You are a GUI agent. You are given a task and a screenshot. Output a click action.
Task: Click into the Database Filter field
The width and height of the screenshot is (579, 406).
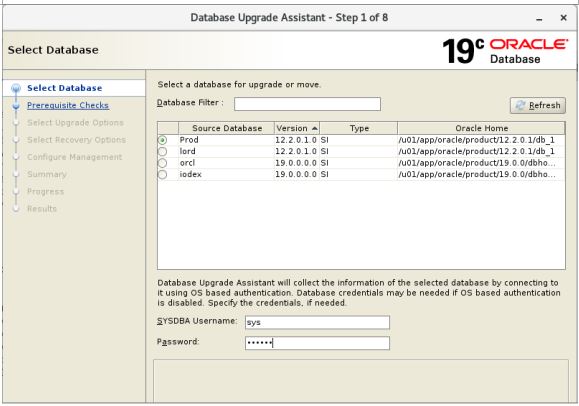(x=307, y=104)
